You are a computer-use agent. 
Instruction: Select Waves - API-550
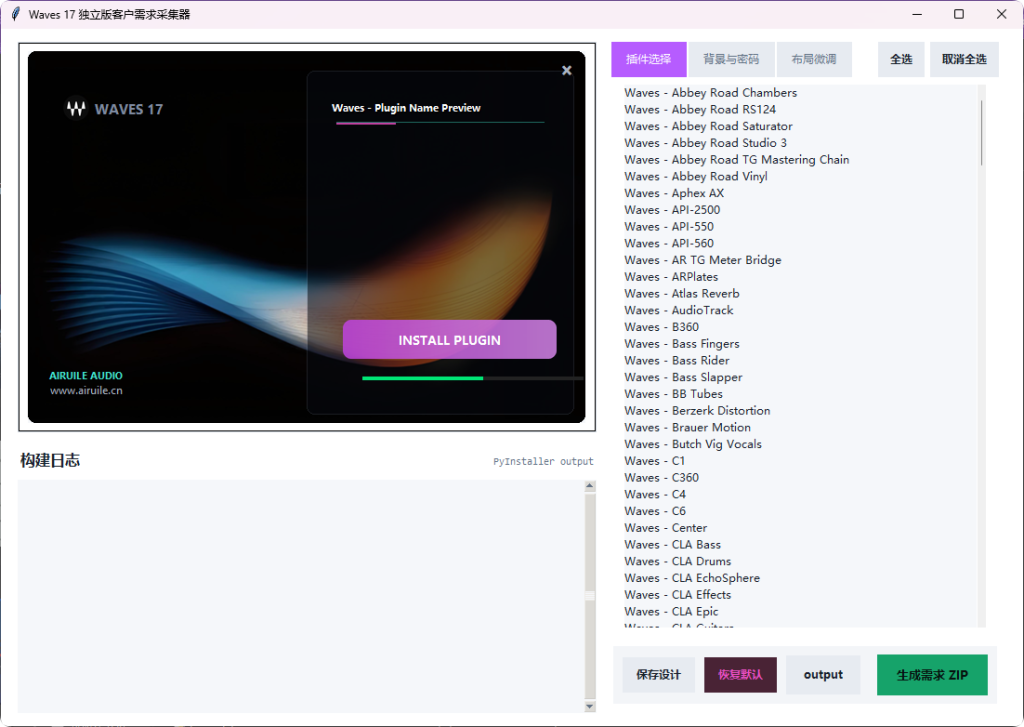669,227
